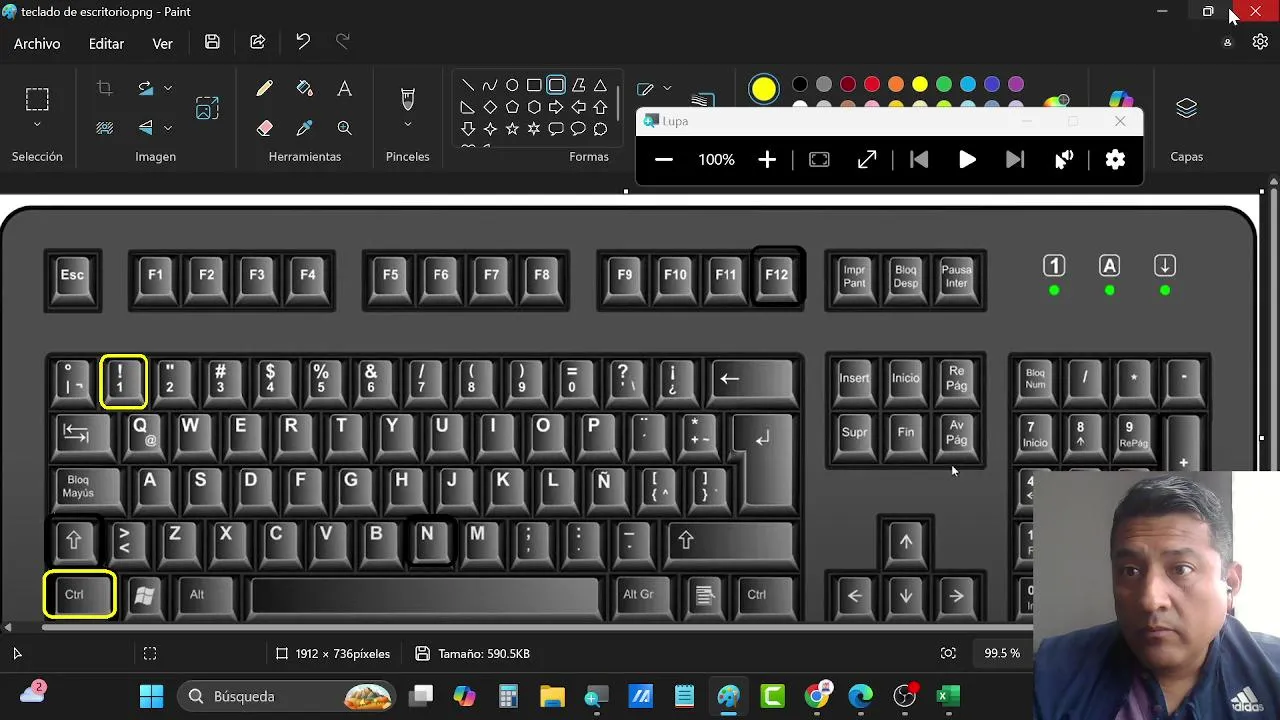Pick the diagonal line shape
Viewport: 1280px width, 720px height.
(467, 85)
